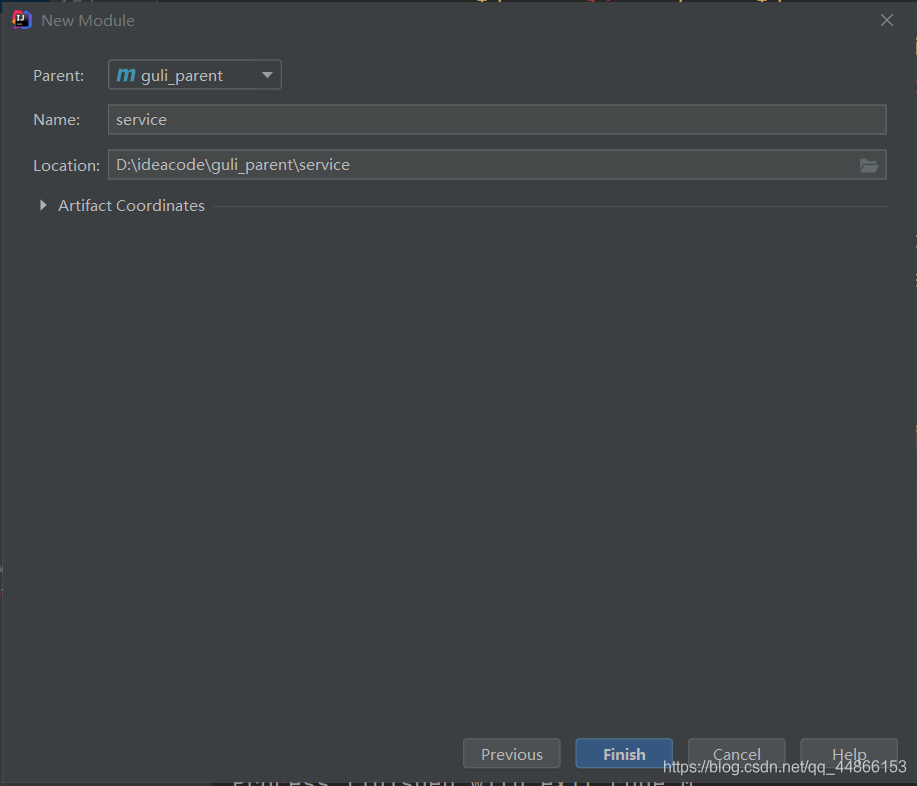This screenshot has height=786, width=917.
Task: Click the IntelliJ IDEA logo icon
Action: 21,20
